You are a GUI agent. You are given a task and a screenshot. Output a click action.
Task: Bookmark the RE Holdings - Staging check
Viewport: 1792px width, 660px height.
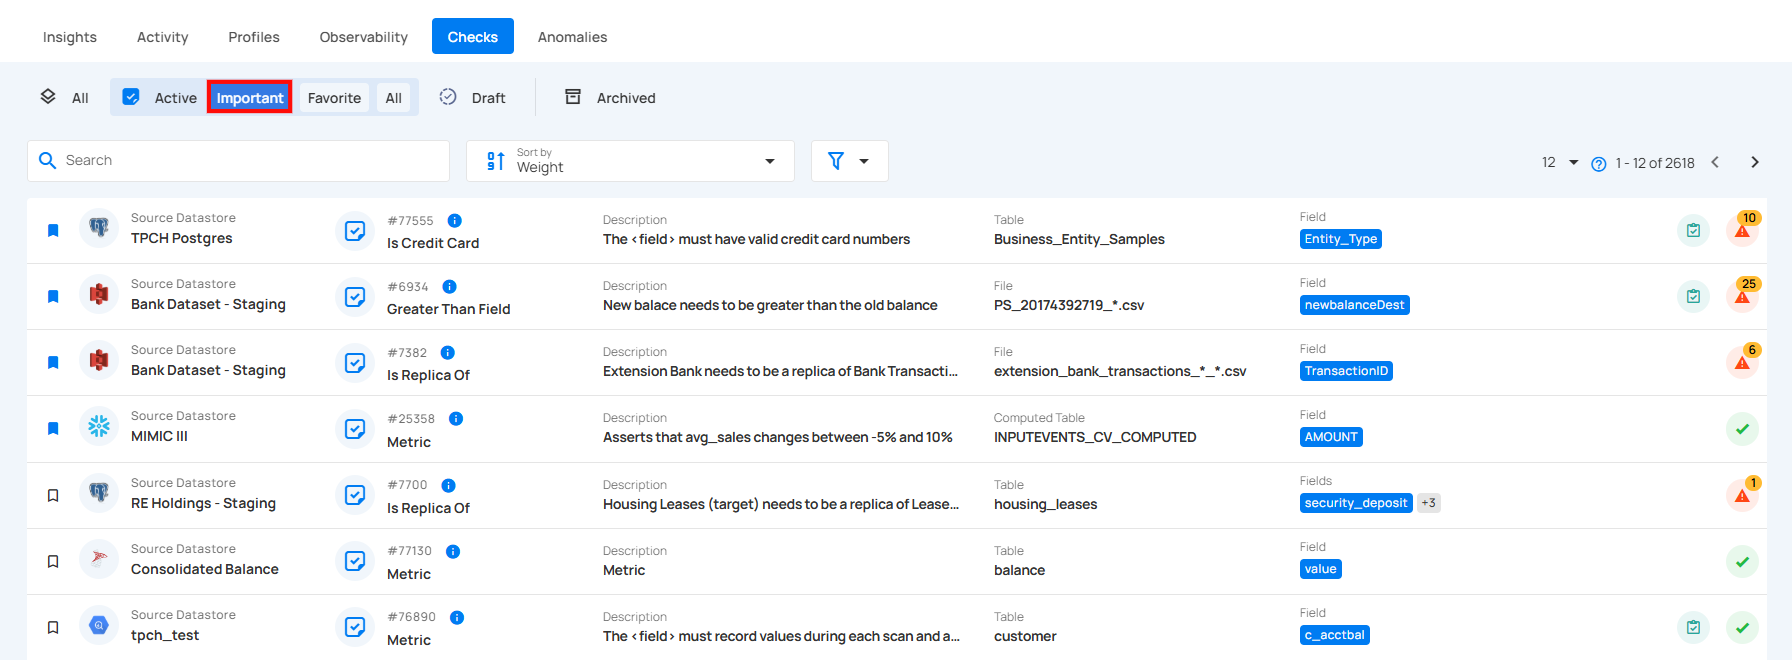click(x=53, y=495)
